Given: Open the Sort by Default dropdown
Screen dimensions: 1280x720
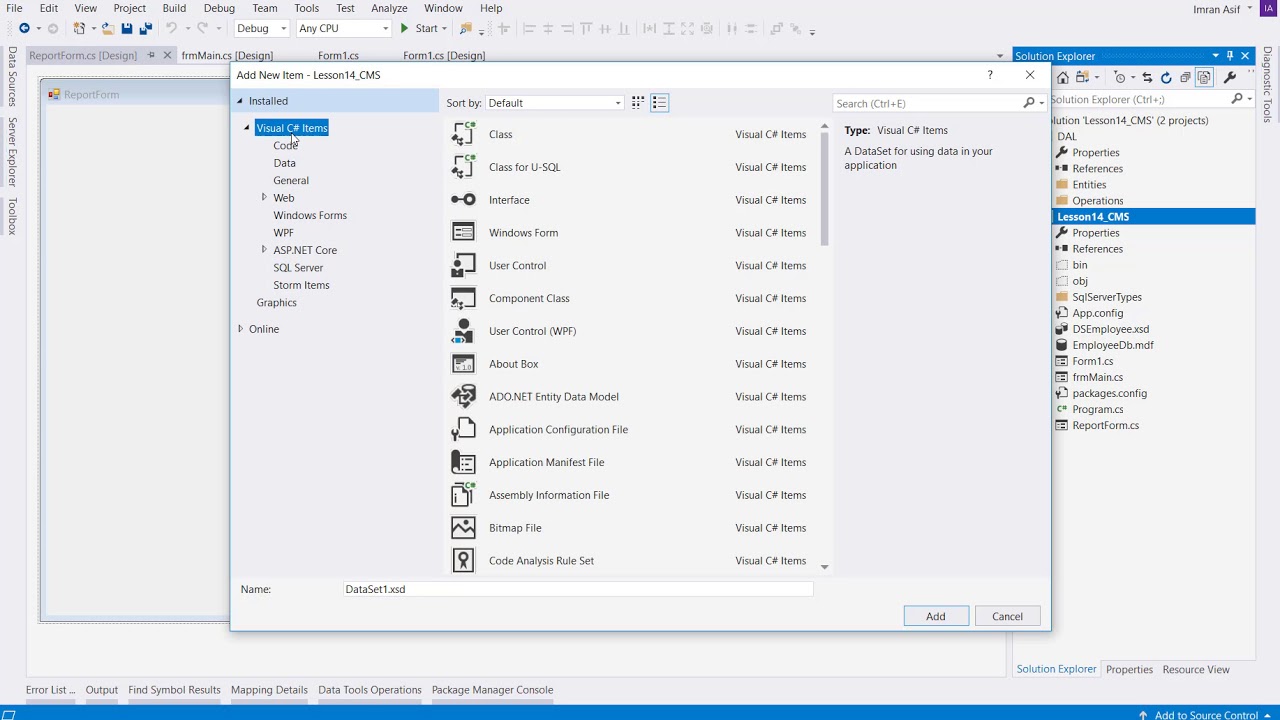Looking at the screenshot, I should [555, 103].
